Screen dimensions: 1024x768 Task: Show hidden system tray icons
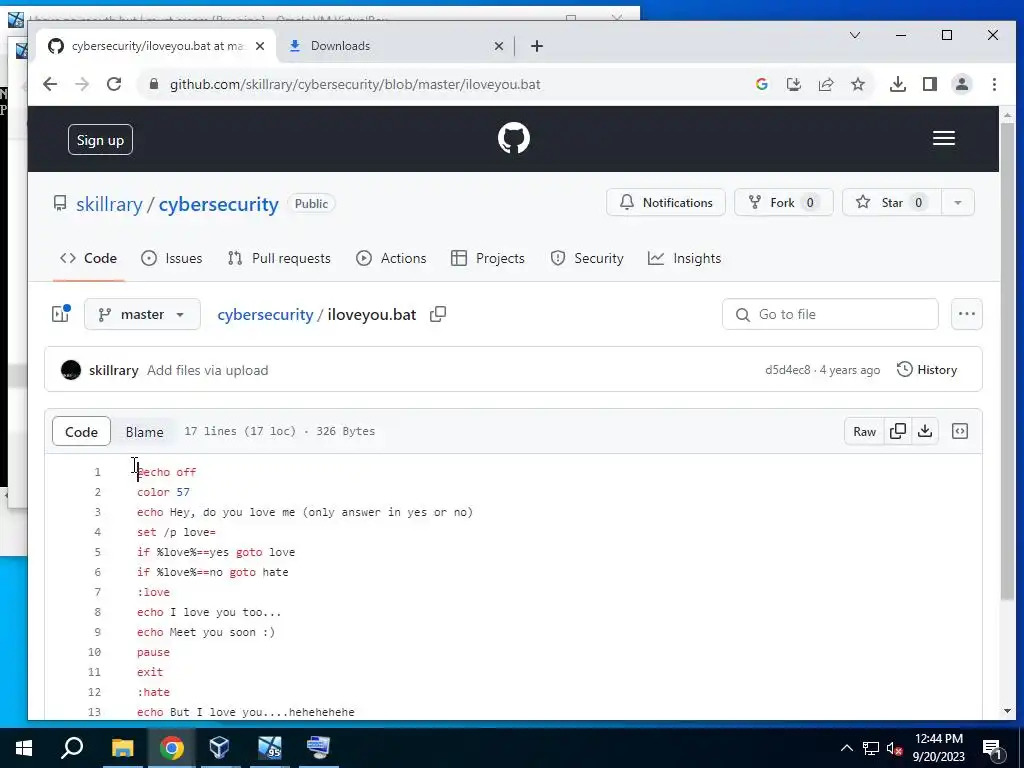pyautogui.click(x=846, y=748)
